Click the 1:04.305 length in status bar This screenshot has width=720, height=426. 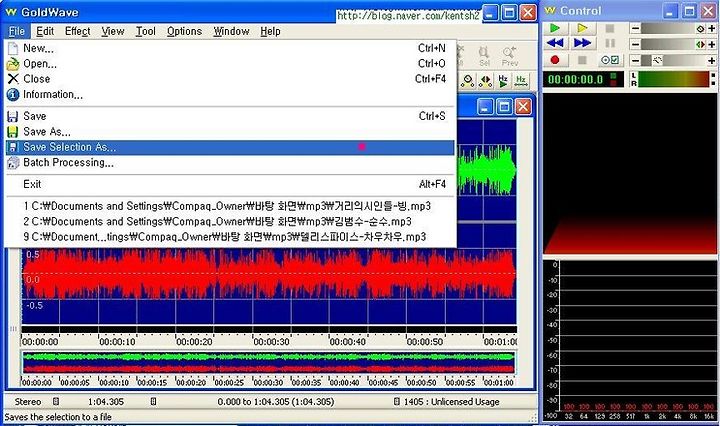pyautogui.click(x=106, y=402)
